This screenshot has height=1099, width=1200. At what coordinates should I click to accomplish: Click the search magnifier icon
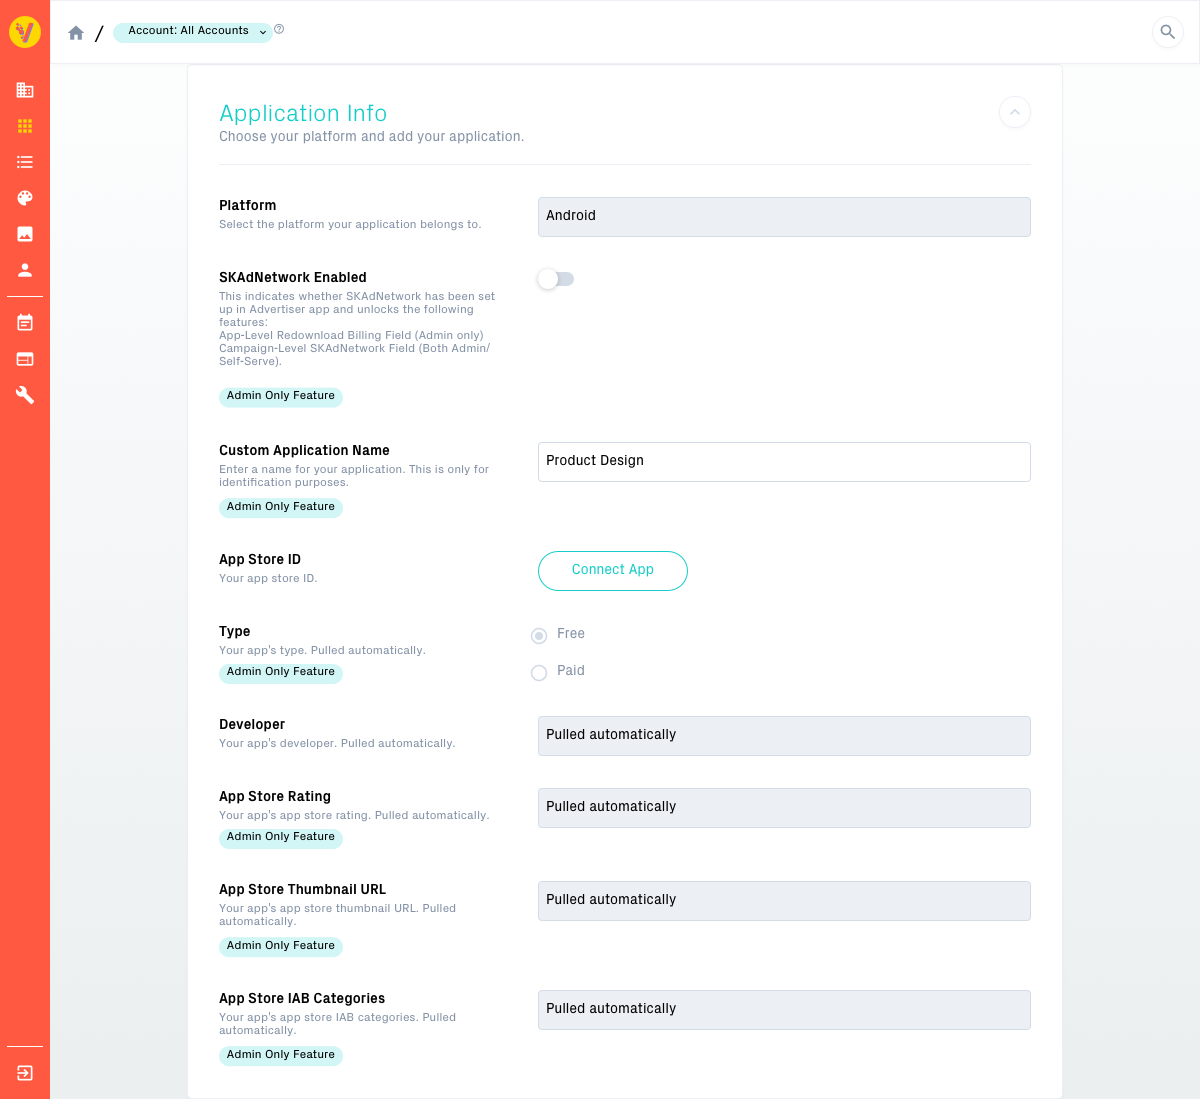coord(1167,32)
